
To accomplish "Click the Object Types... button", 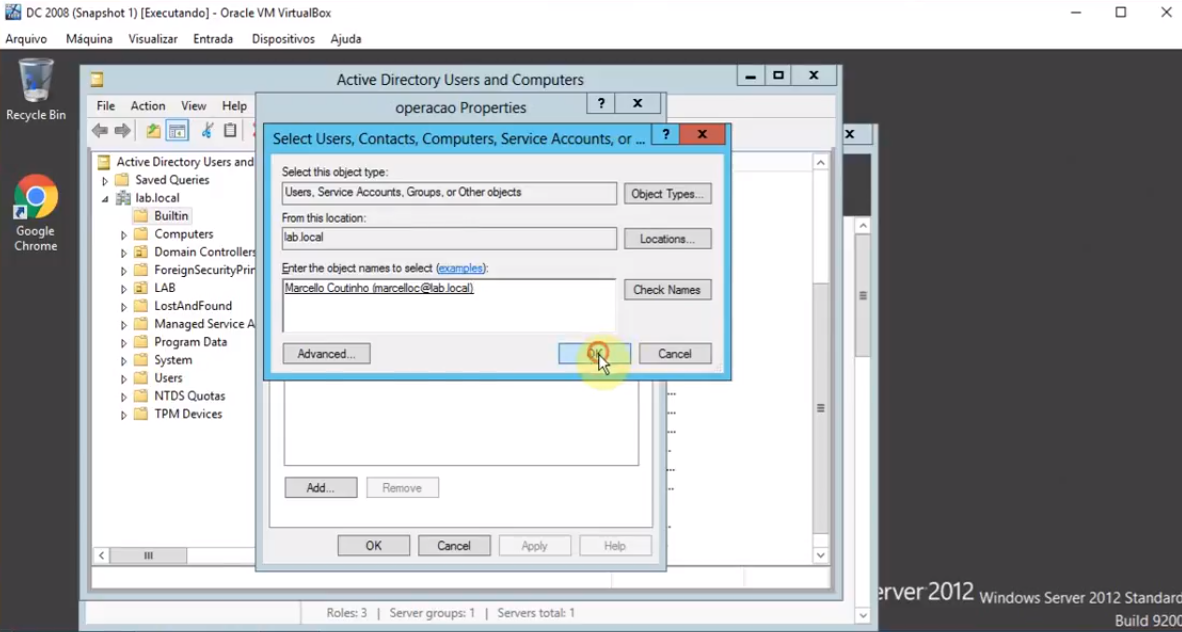I will [x=667, y=194].
